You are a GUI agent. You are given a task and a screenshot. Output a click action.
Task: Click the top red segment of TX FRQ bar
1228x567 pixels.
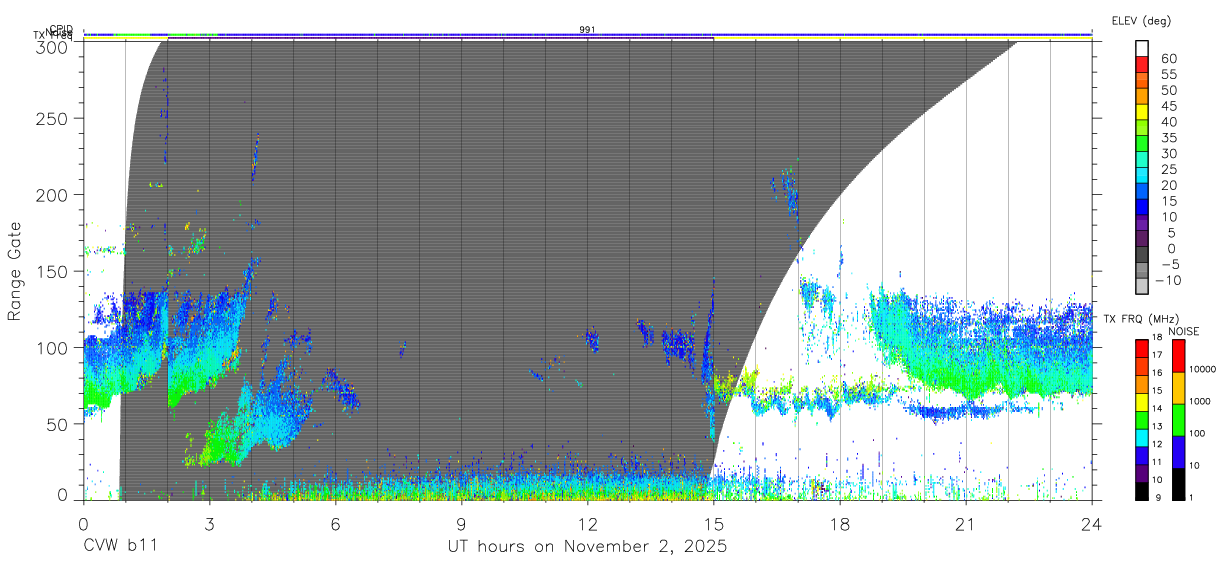click(1142, 349)
